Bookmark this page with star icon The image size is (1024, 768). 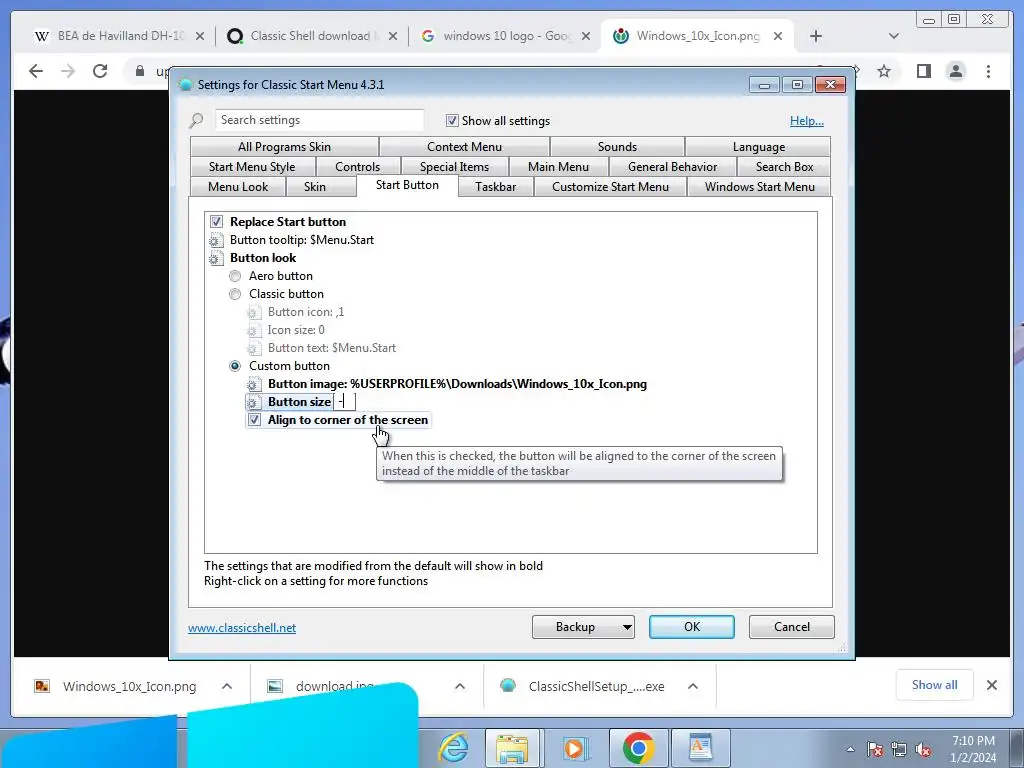884,71
